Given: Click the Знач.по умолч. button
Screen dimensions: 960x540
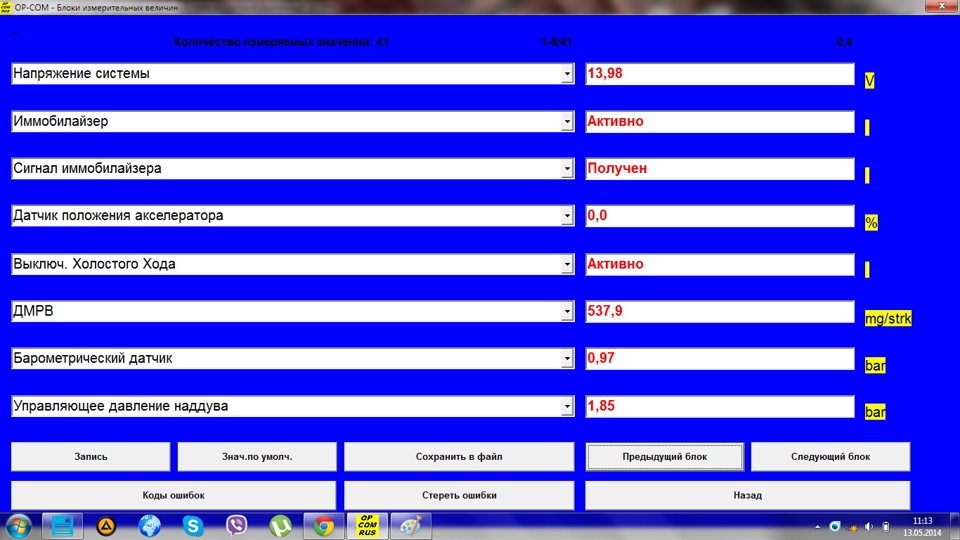Looking at the screenshot, I should point(257,457).
